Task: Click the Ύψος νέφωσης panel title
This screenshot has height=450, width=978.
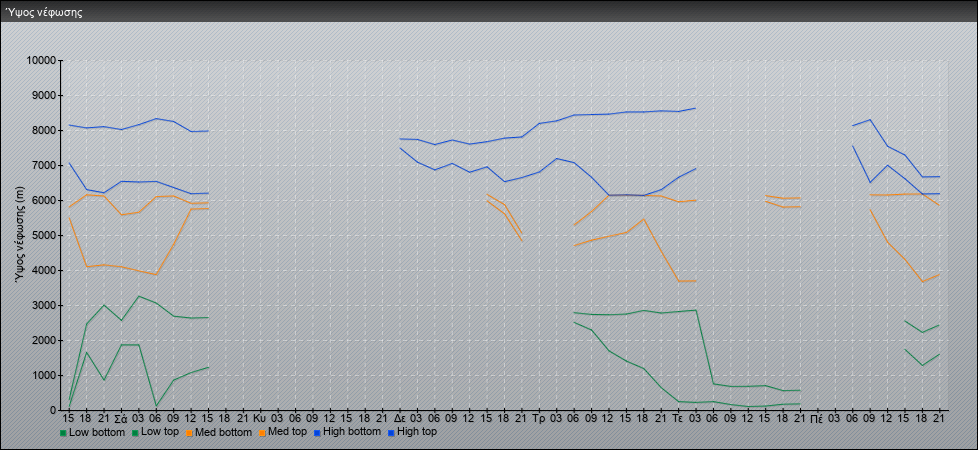Action: tap(44, 12)
